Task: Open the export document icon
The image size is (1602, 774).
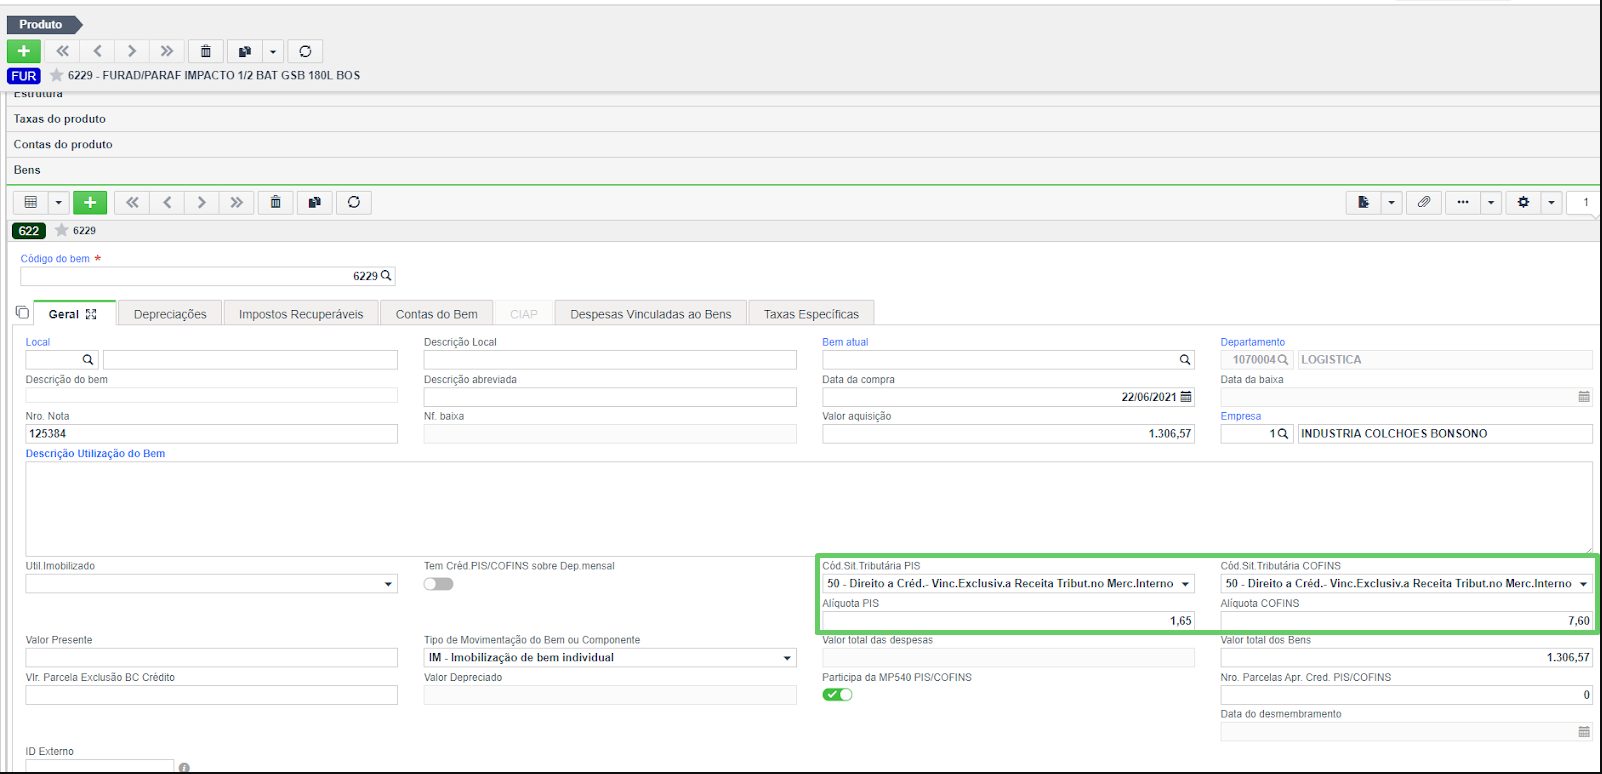Action: (x=1363, y=202)
